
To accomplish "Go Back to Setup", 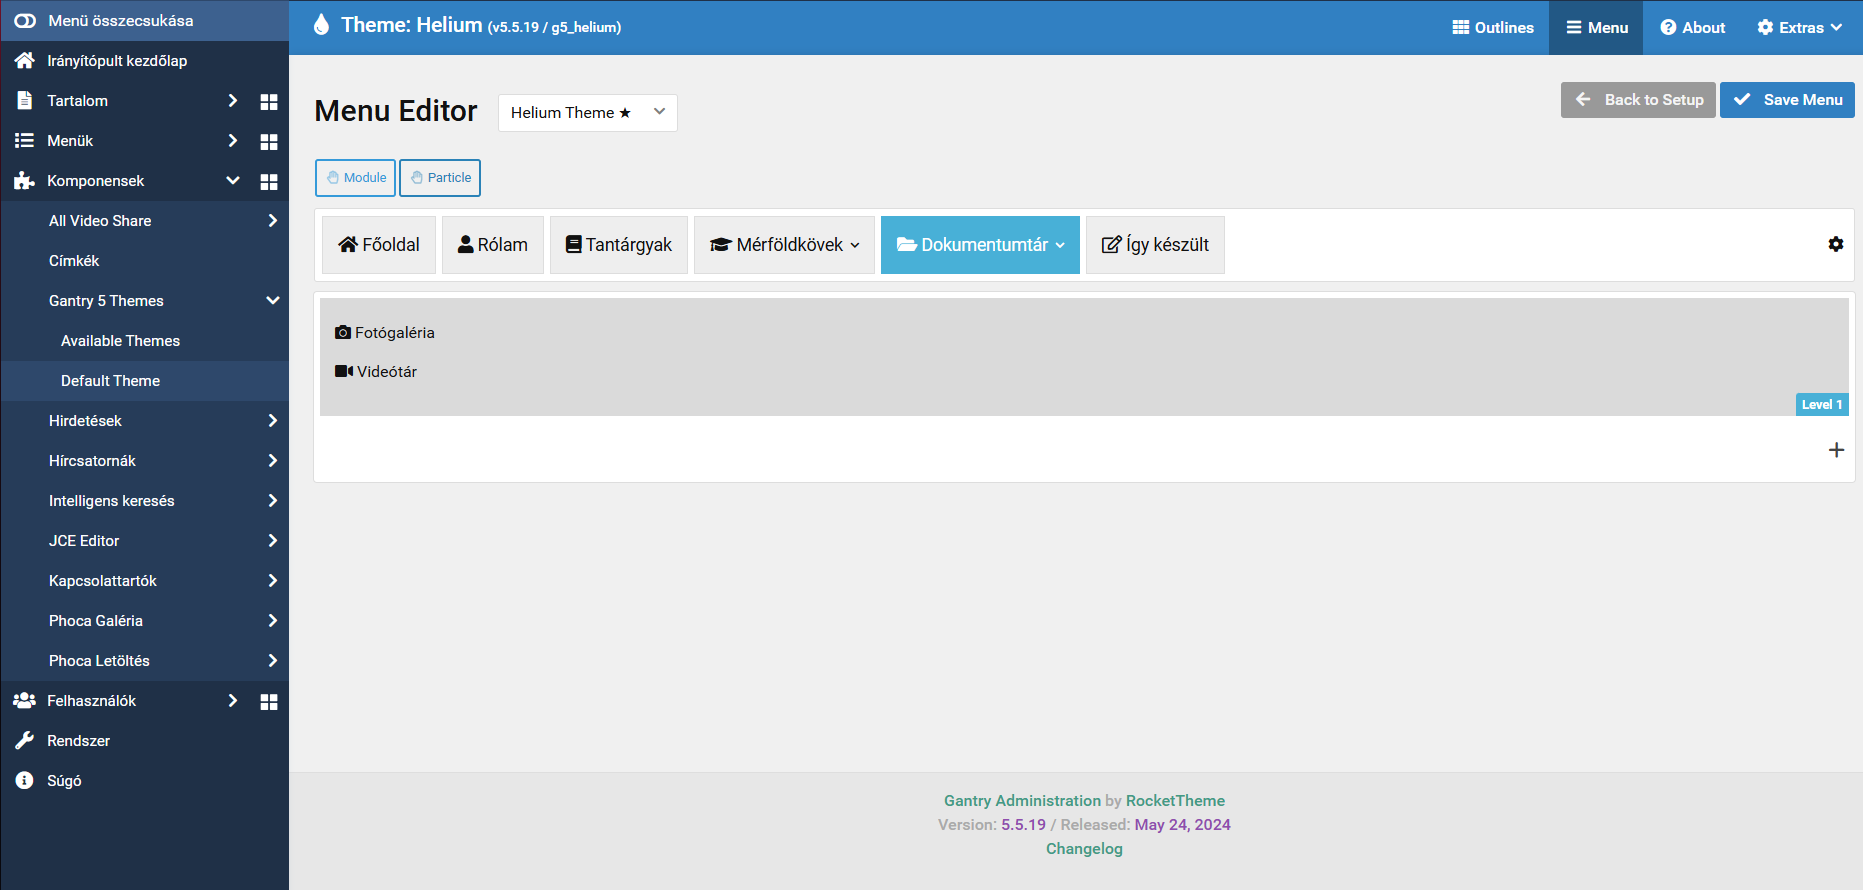I will tap(1638, 100).
